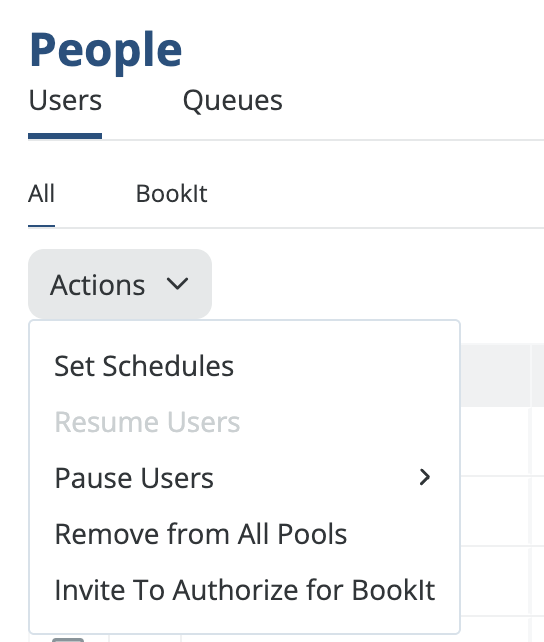This screenshot has width=544, height=642.
Task: Select the All sub-tab
Action: click(x=41, y=194)
